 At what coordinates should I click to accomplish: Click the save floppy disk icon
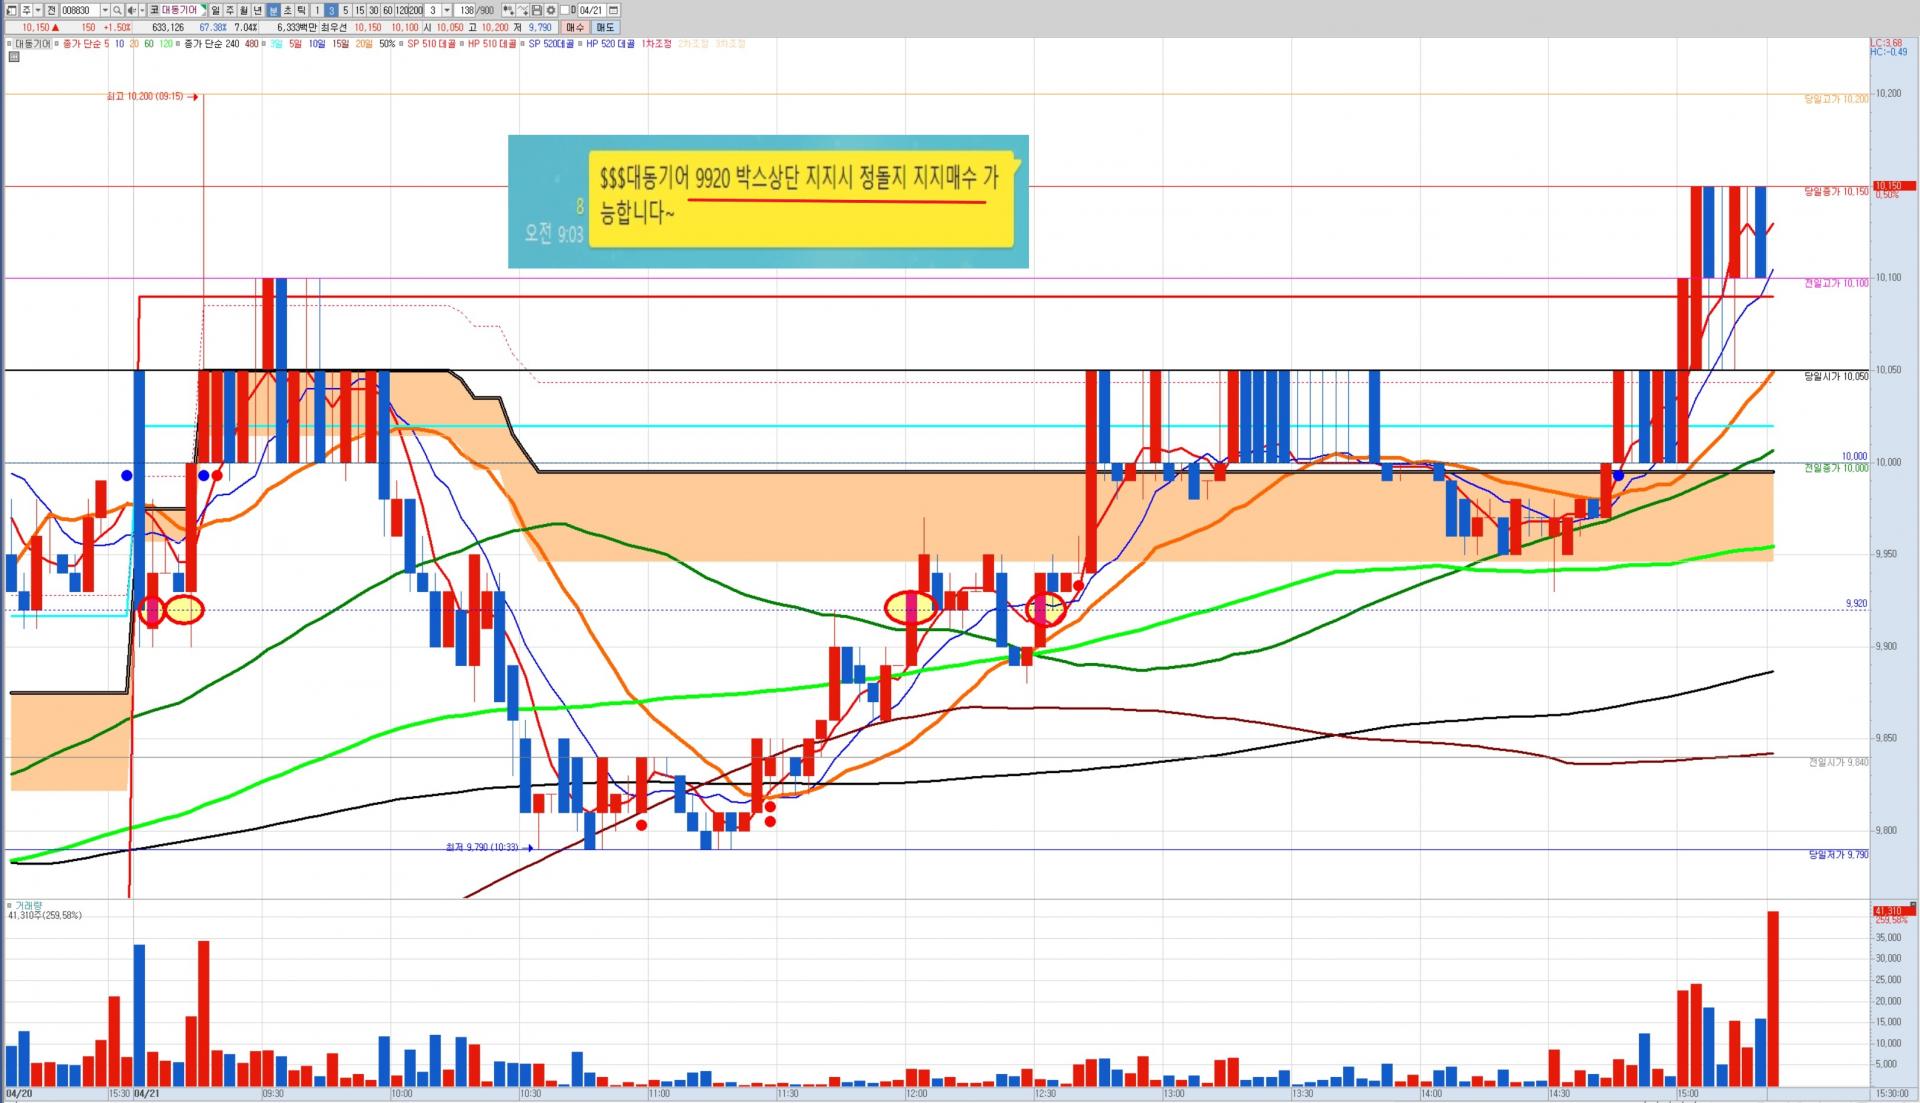(x=536, y=10)
